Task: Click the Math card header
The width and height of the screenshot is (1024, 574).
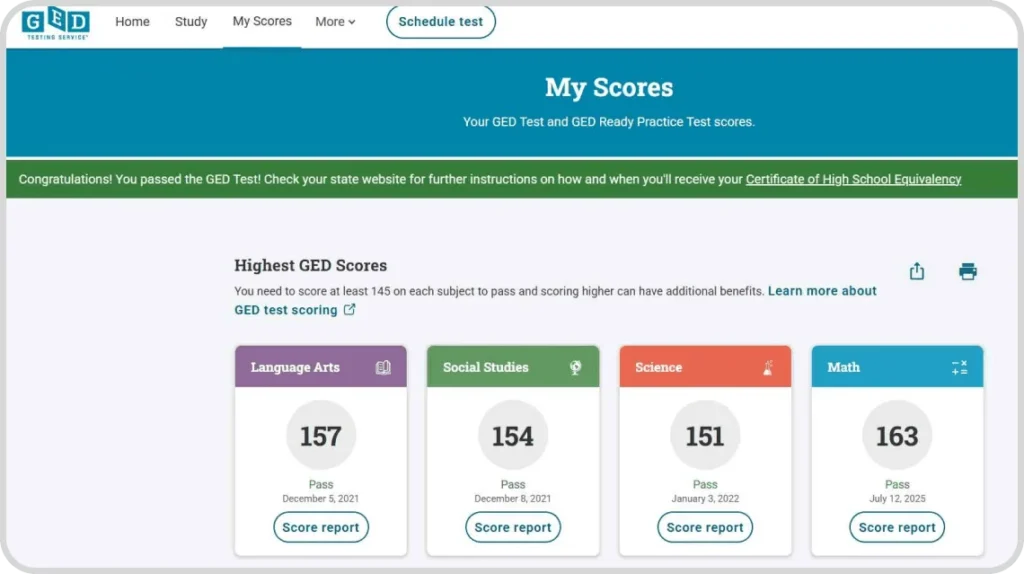Action: tap(897, 367)
